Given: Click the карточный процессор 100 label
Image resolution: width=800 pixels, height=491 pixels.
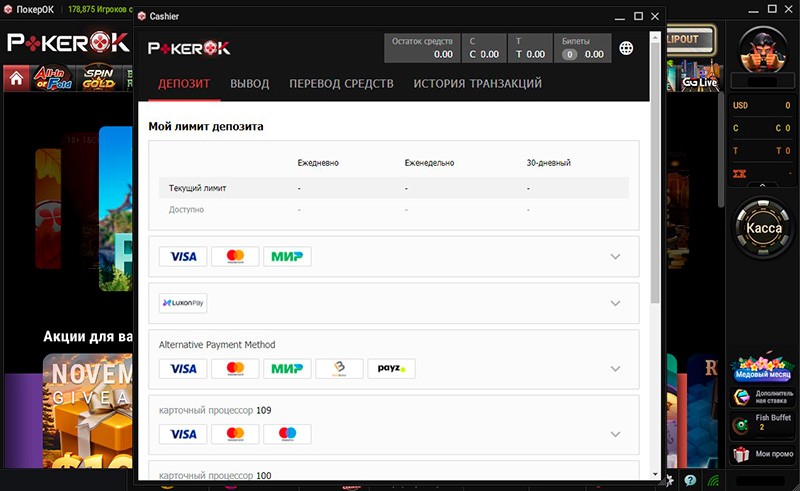Looking at the screenshot, I should pos(215,475).
